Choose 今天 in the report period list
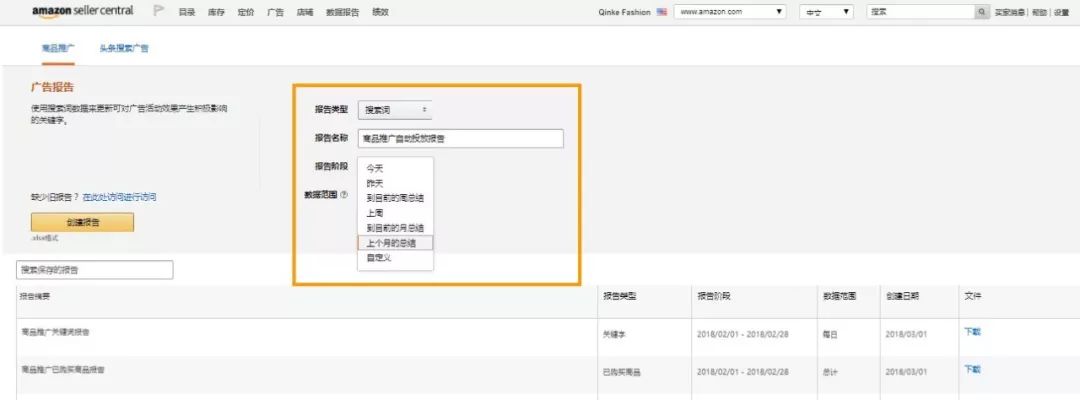 click(375, 168)
